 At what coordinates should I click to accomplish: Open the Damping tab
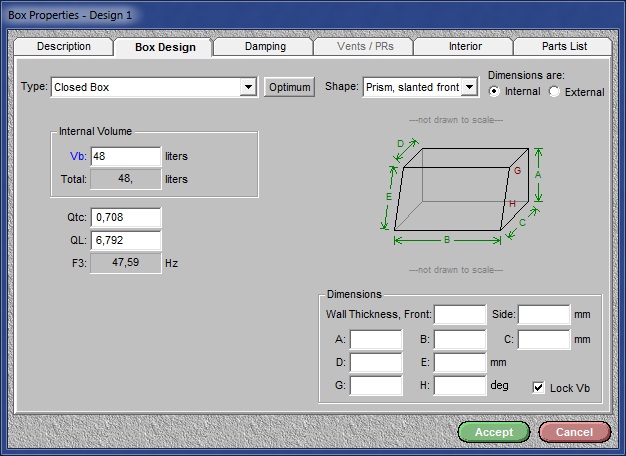264,47
